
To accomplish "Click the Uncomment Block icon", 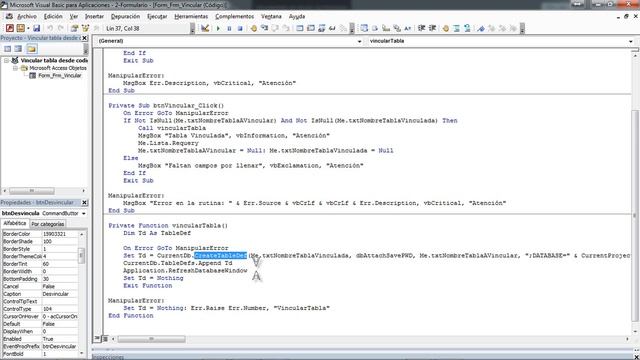I will point(467,28).
